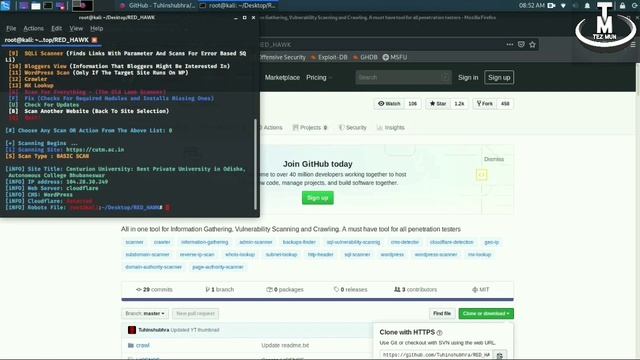This screenshot has height=360, width=640.
Task: Select the HTTPS clone URL field
Action: (x=436, y=355)
